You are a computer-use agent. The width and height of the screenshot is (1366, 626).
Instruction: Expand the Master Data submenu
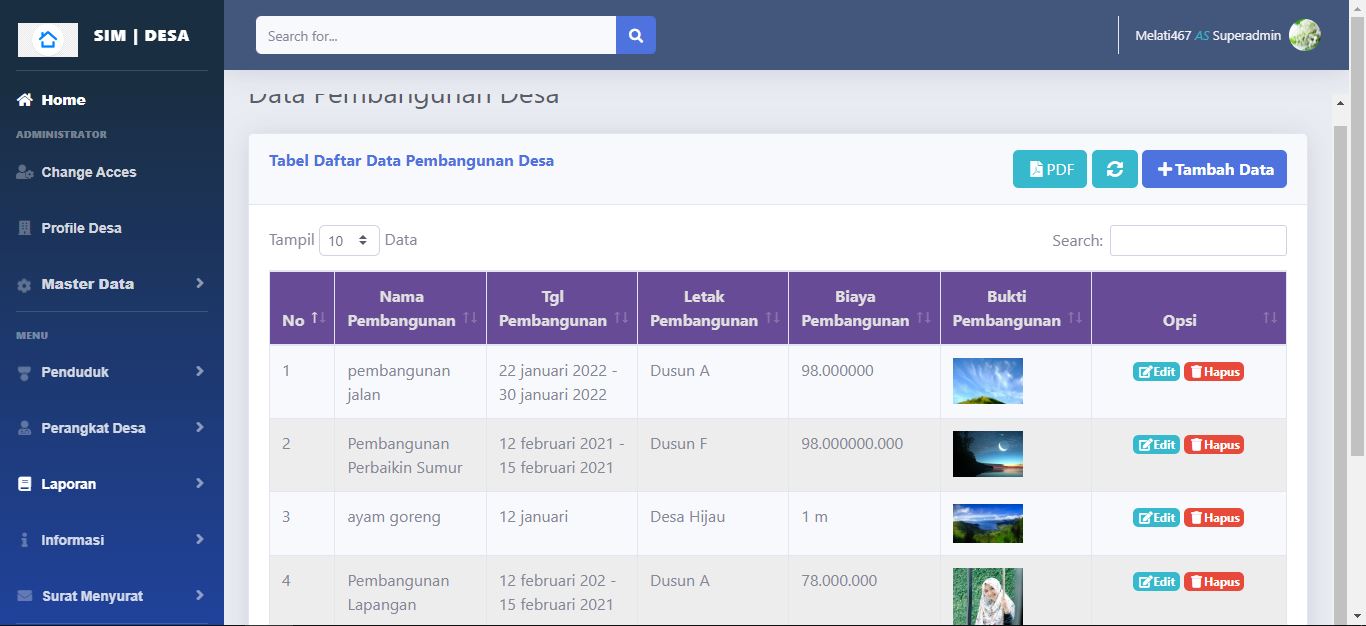click(110, 284)
